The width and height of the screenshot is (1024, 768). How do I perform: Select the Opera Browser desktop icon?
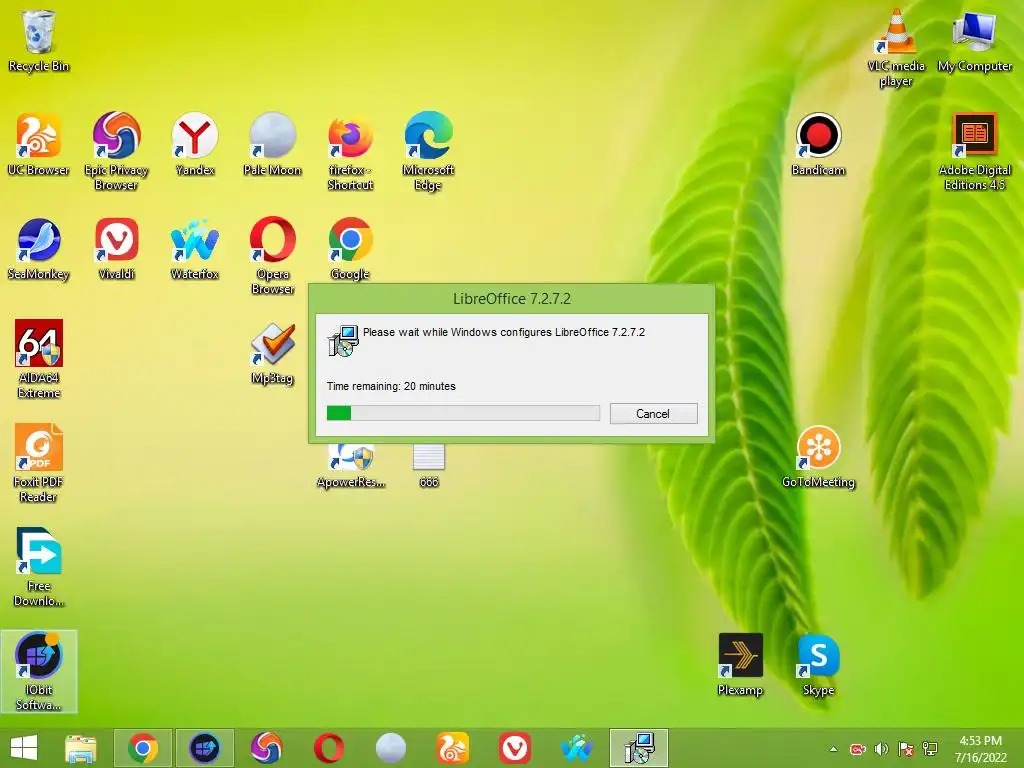pos(272,255)
